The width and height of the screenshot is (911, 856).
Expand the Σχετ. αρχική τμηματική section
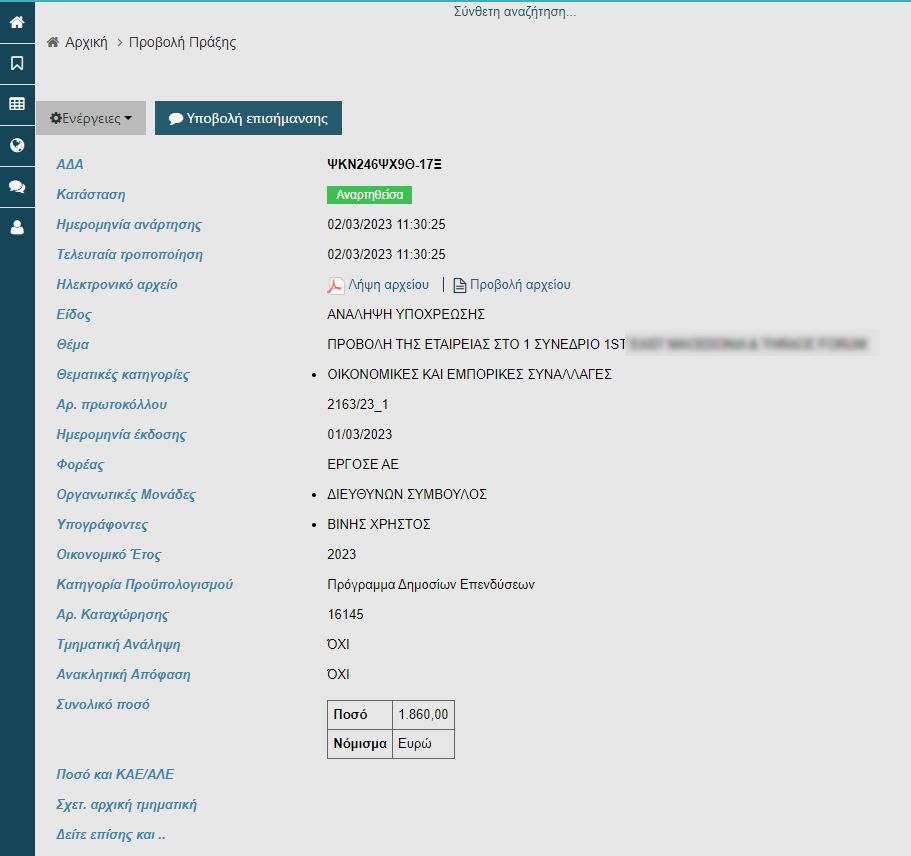click(x=127, y=804)
